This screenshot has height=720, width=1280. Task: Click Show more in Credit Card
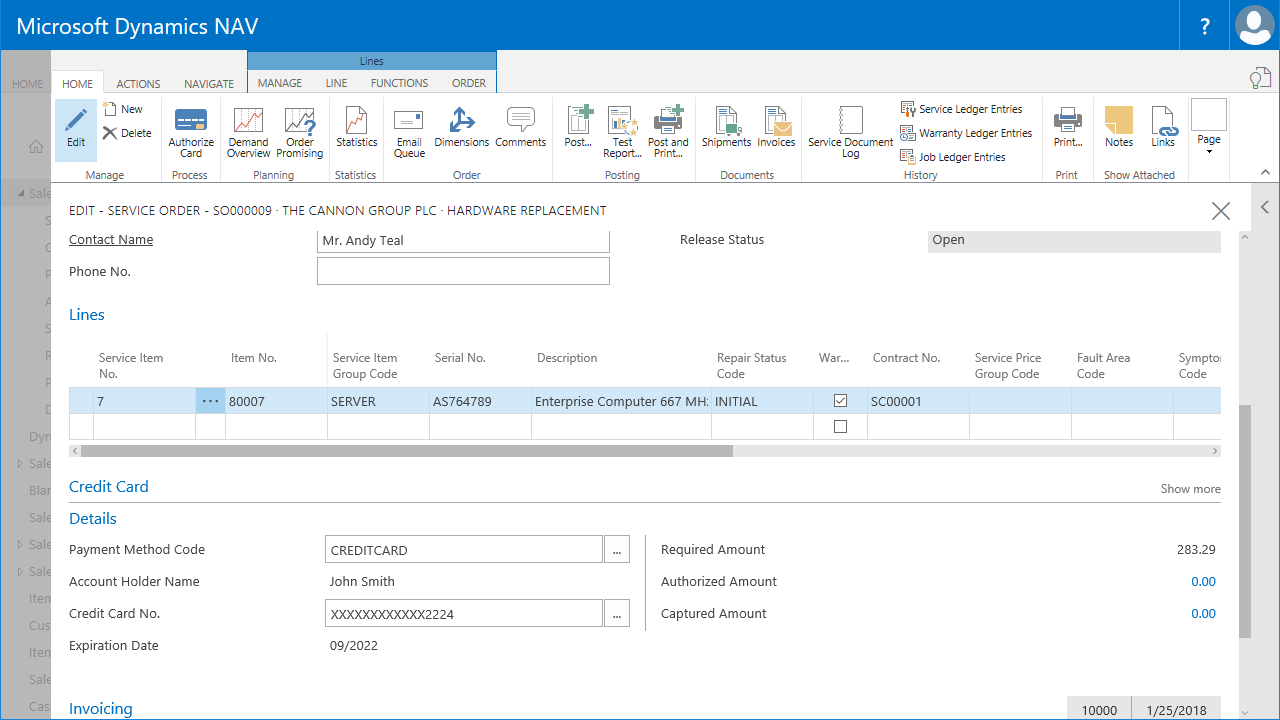coord(1190,489)
